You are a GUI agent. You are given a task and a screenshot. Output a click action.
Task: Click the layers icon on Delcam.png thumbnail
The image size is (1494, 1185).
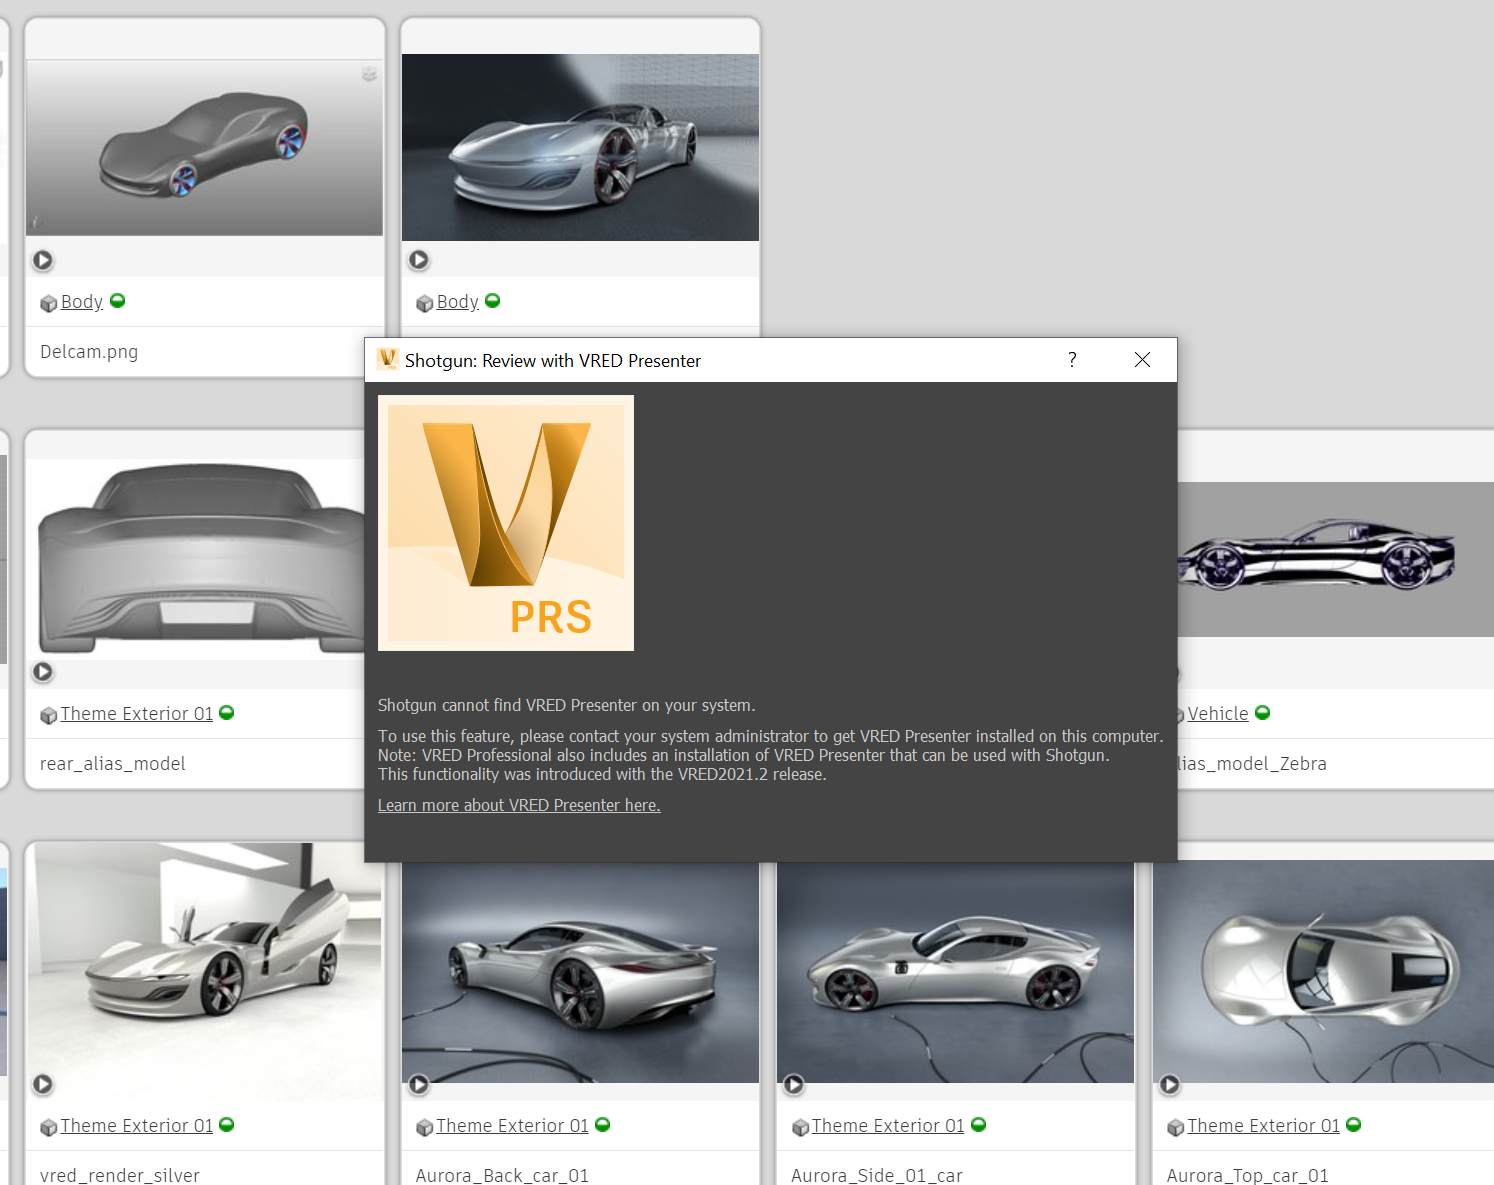369,74
